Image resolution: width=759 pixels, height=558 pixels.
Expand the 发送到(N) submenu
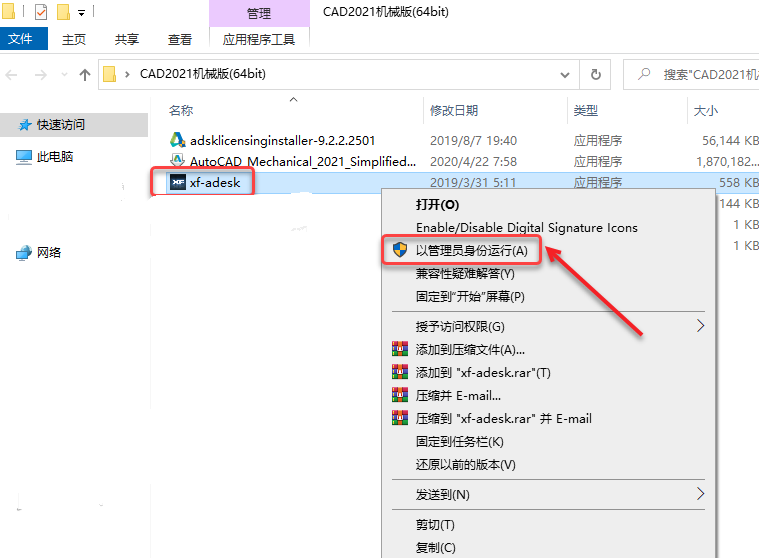[700, 494]
